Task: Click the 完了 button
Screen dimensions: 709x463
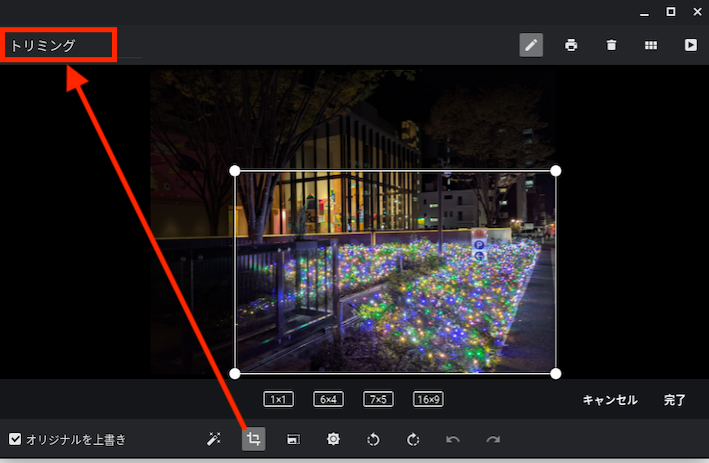Action: coord(675,400)
